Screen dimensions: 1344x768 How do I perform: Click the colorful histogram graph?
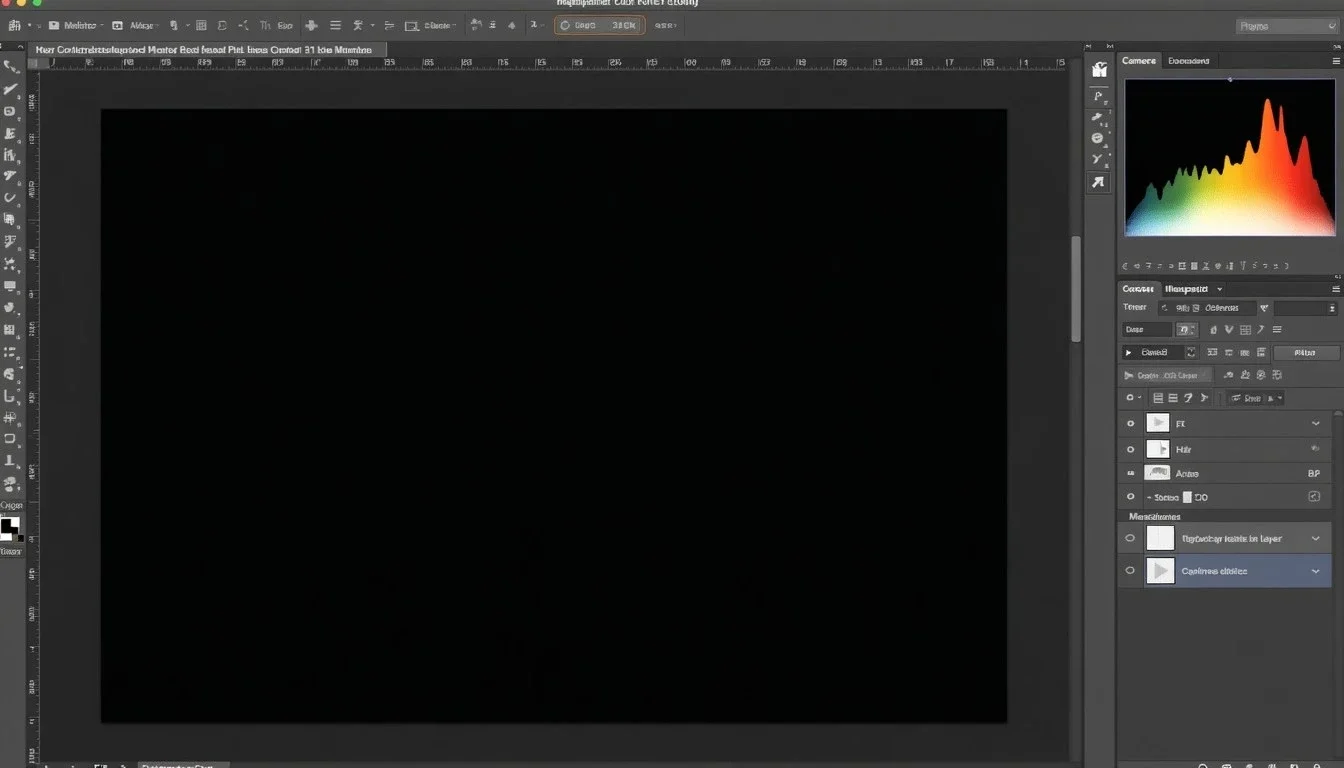pyautogui.click(x=1230, y=158)
